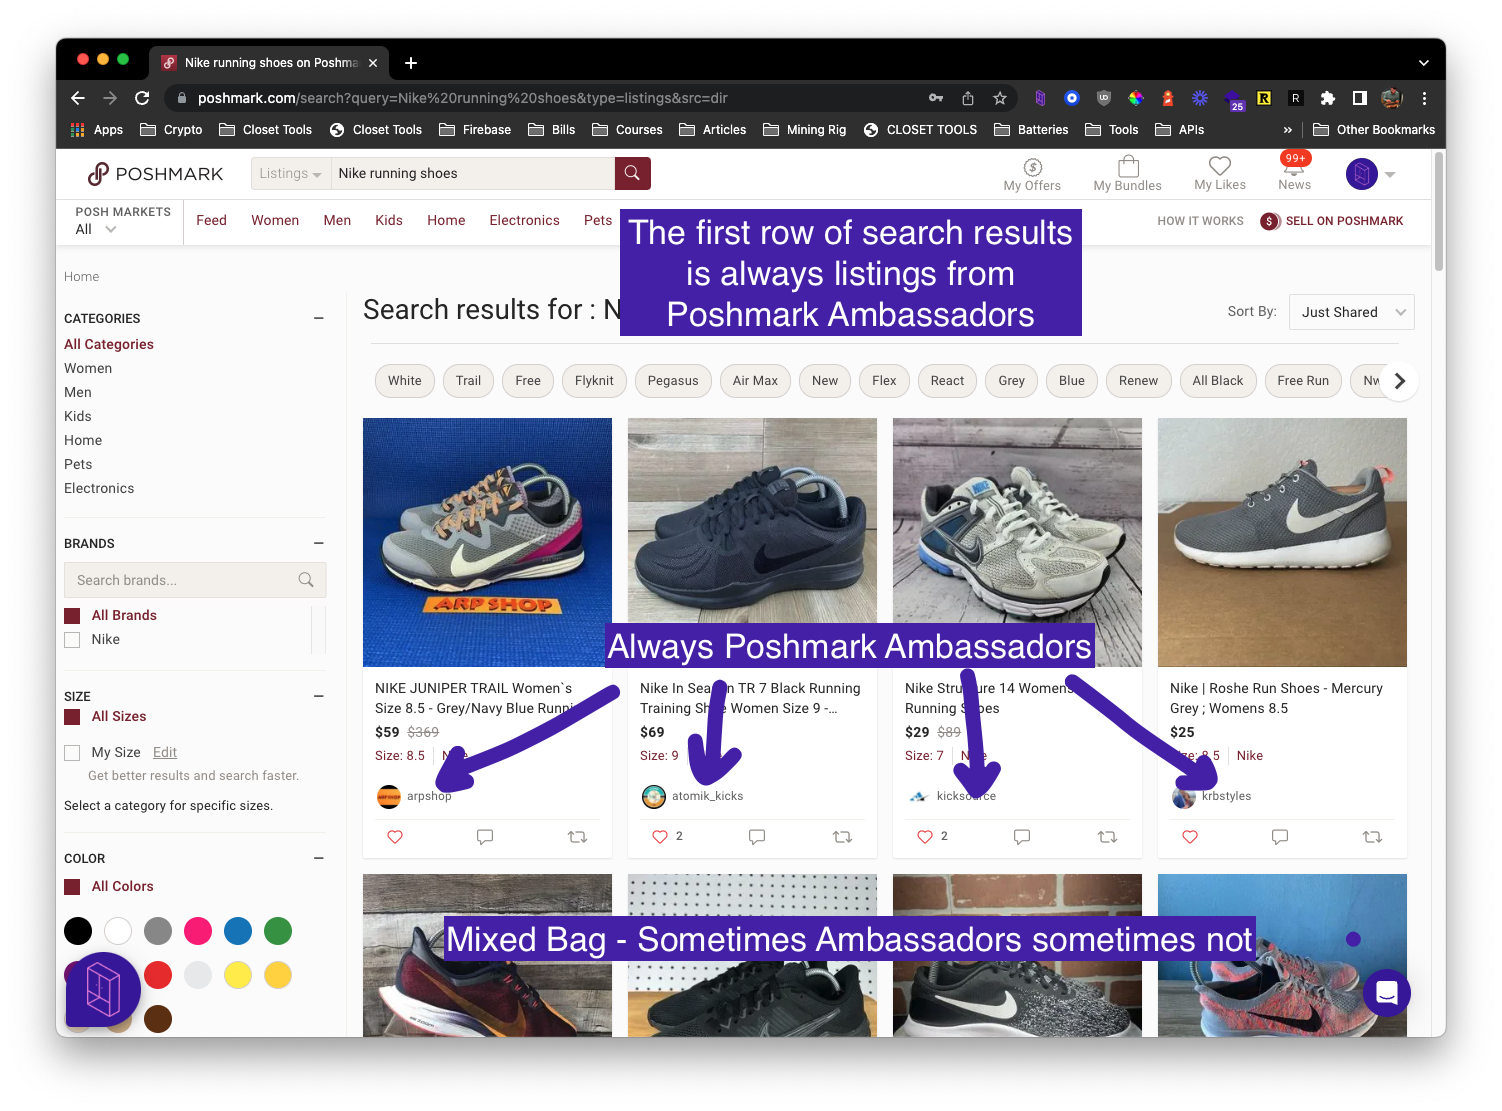The width and height of the screenshot is (1502, 1111).
Task: Enable the My Size checkbox
Action: pyautogui.click(x=72, y=753)
